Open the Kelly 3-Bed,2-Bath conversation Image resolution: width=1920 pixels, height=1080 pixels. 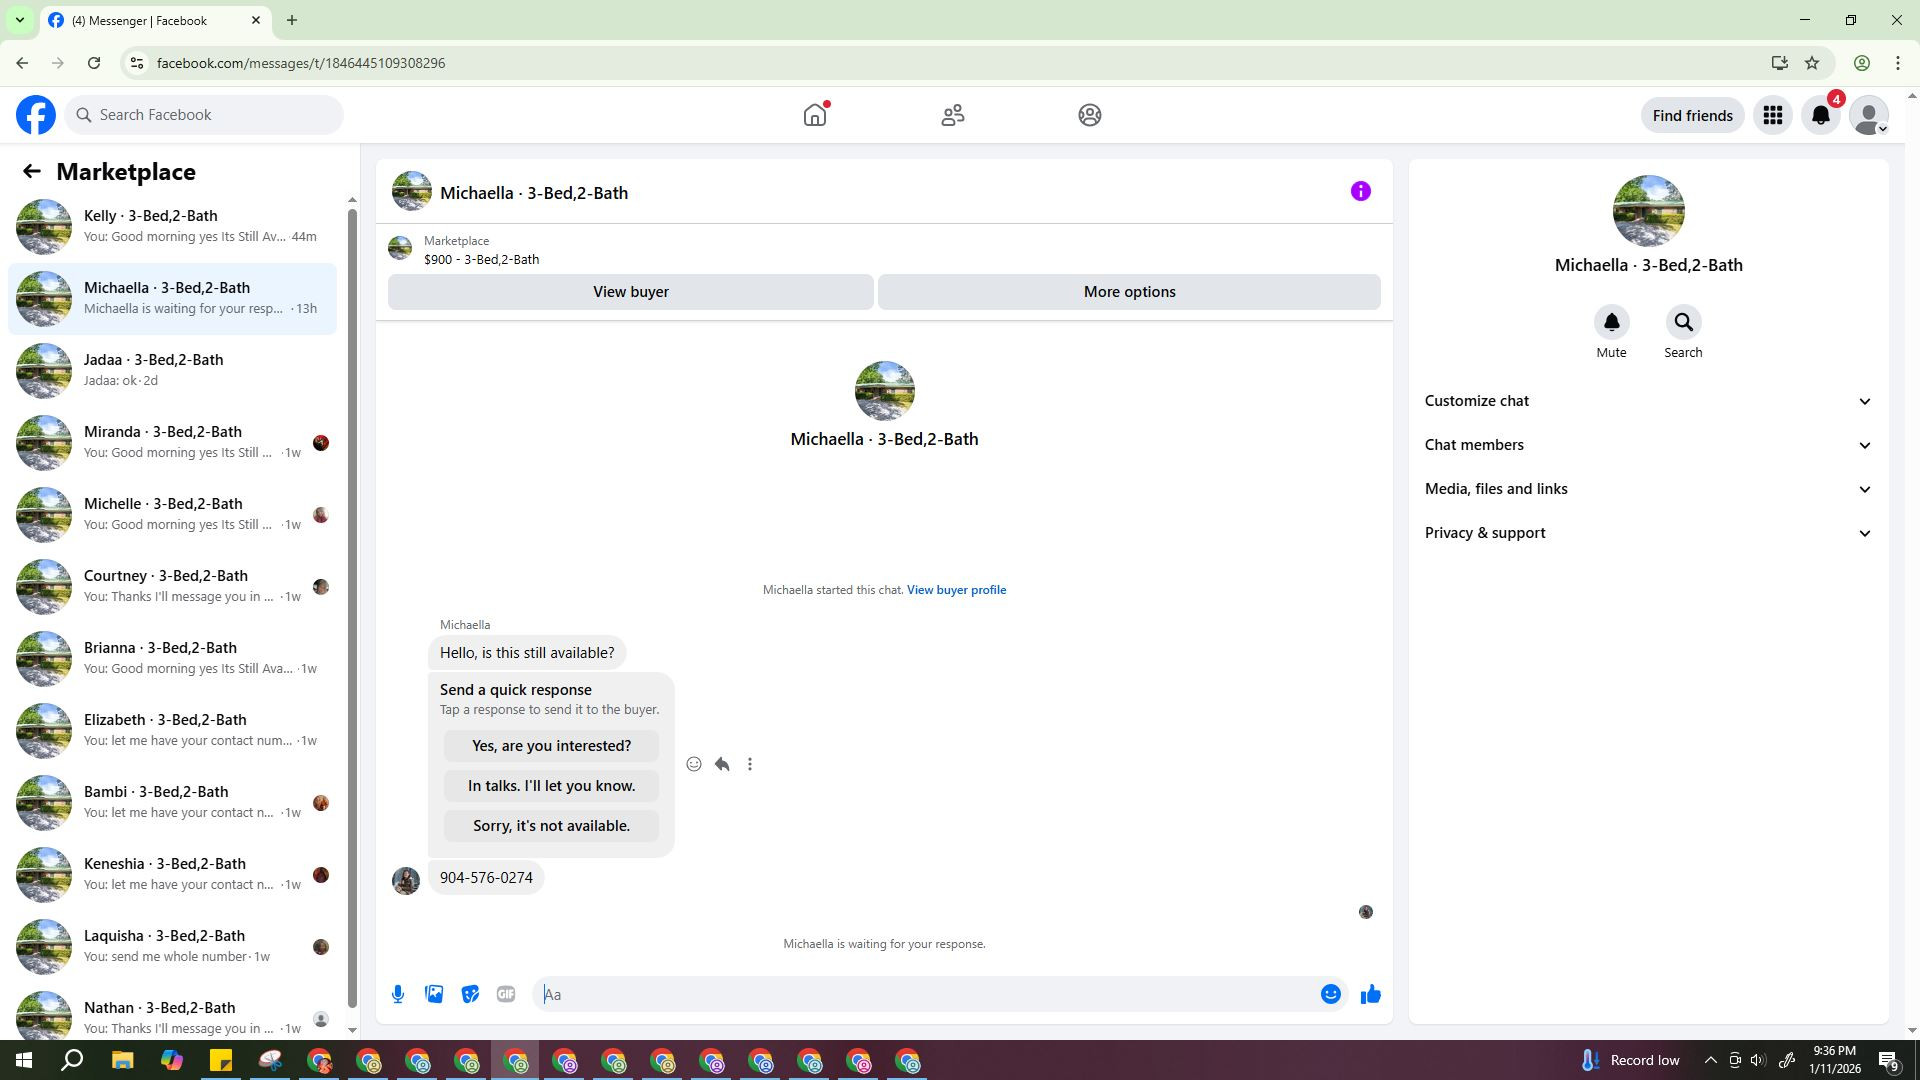[x=172, y=226]
